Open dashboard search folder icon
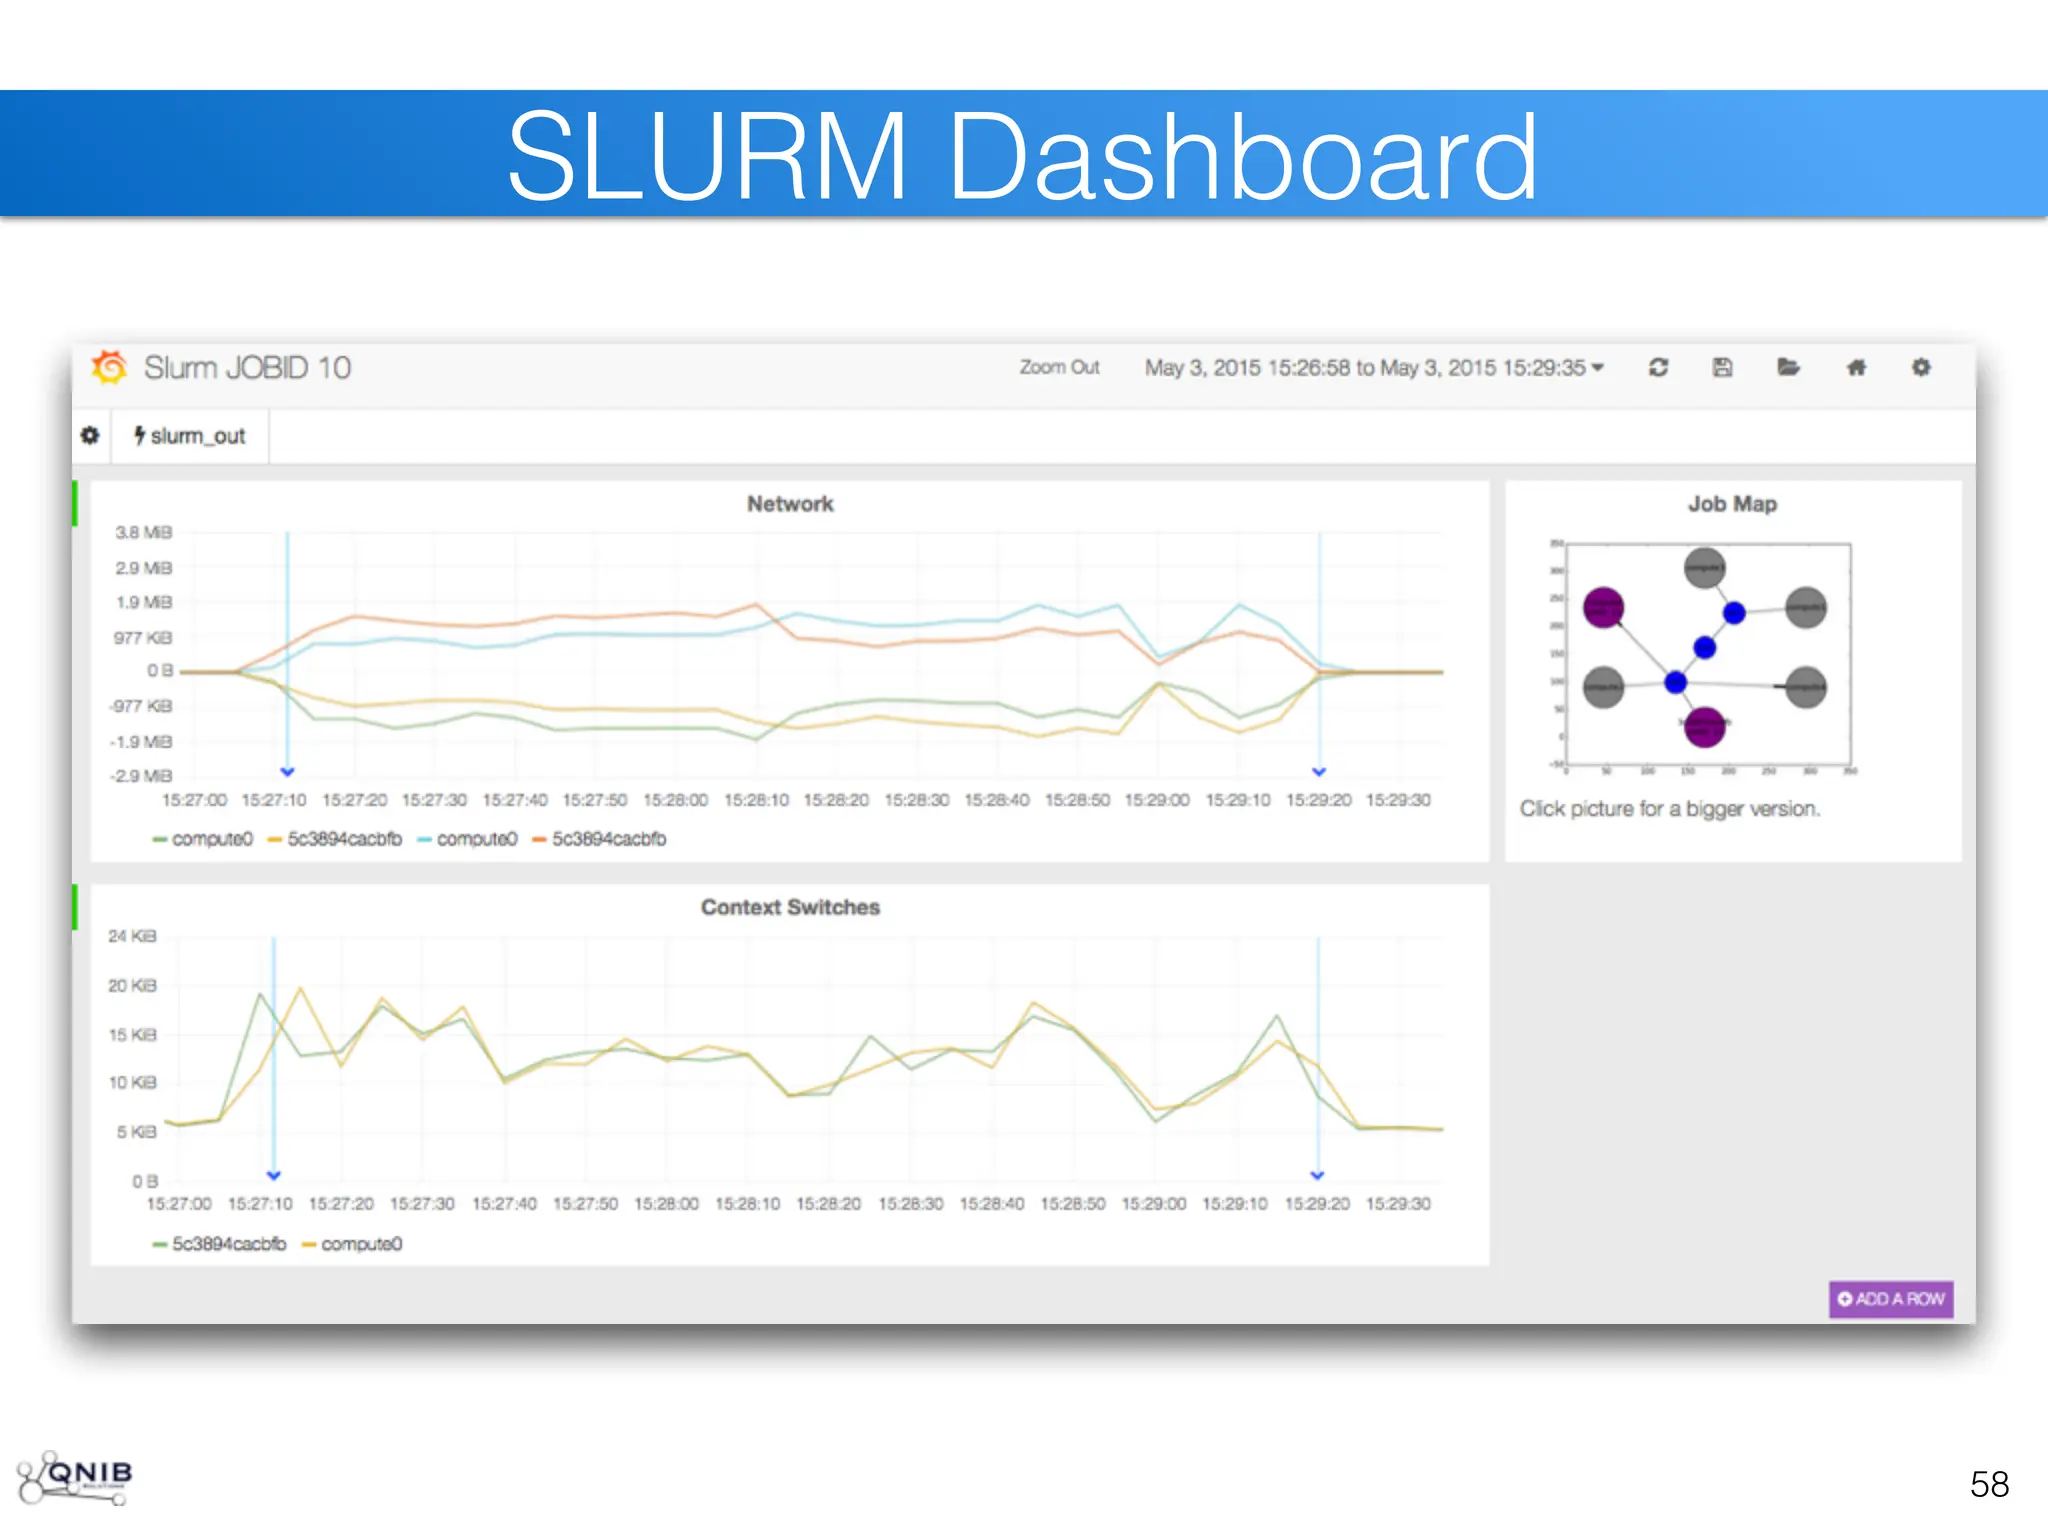This screenshot has height=1536, width=2048. click(1788, 367)
